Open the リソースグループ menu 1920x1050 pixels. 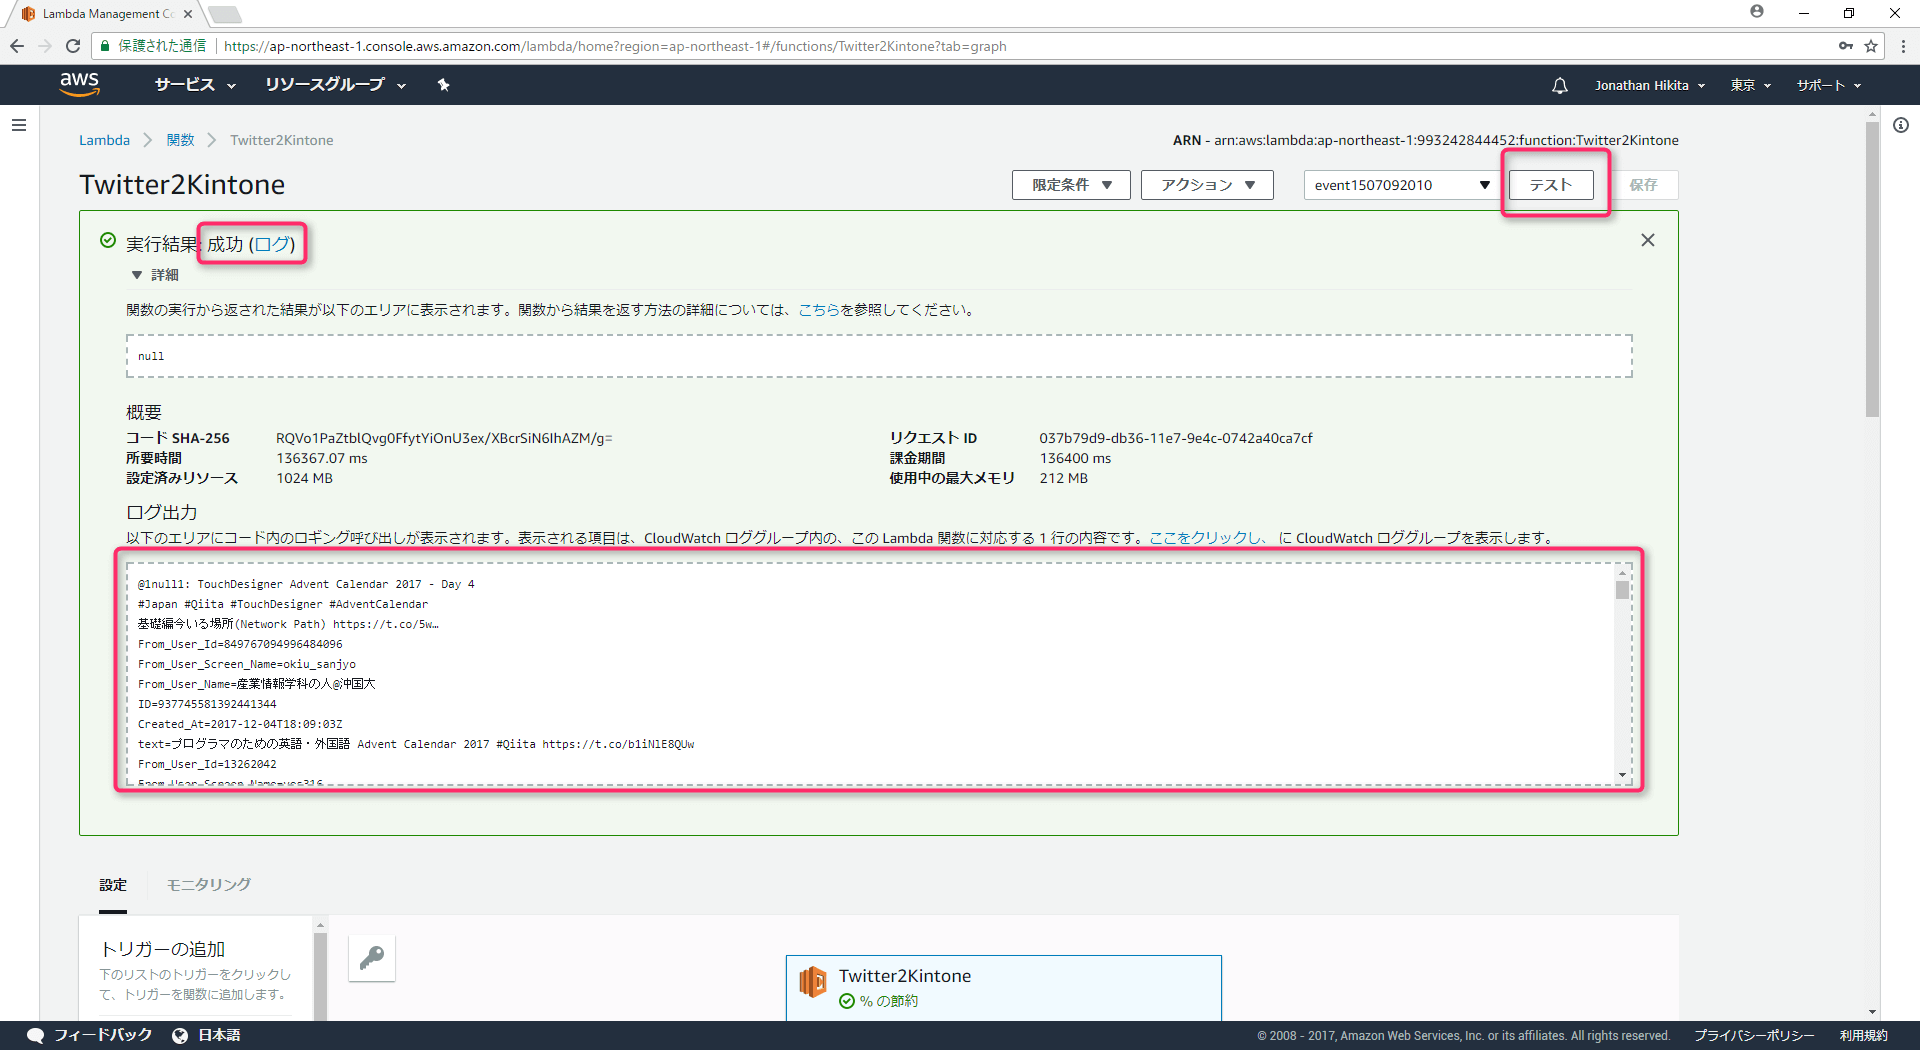[x=335, y=85]
